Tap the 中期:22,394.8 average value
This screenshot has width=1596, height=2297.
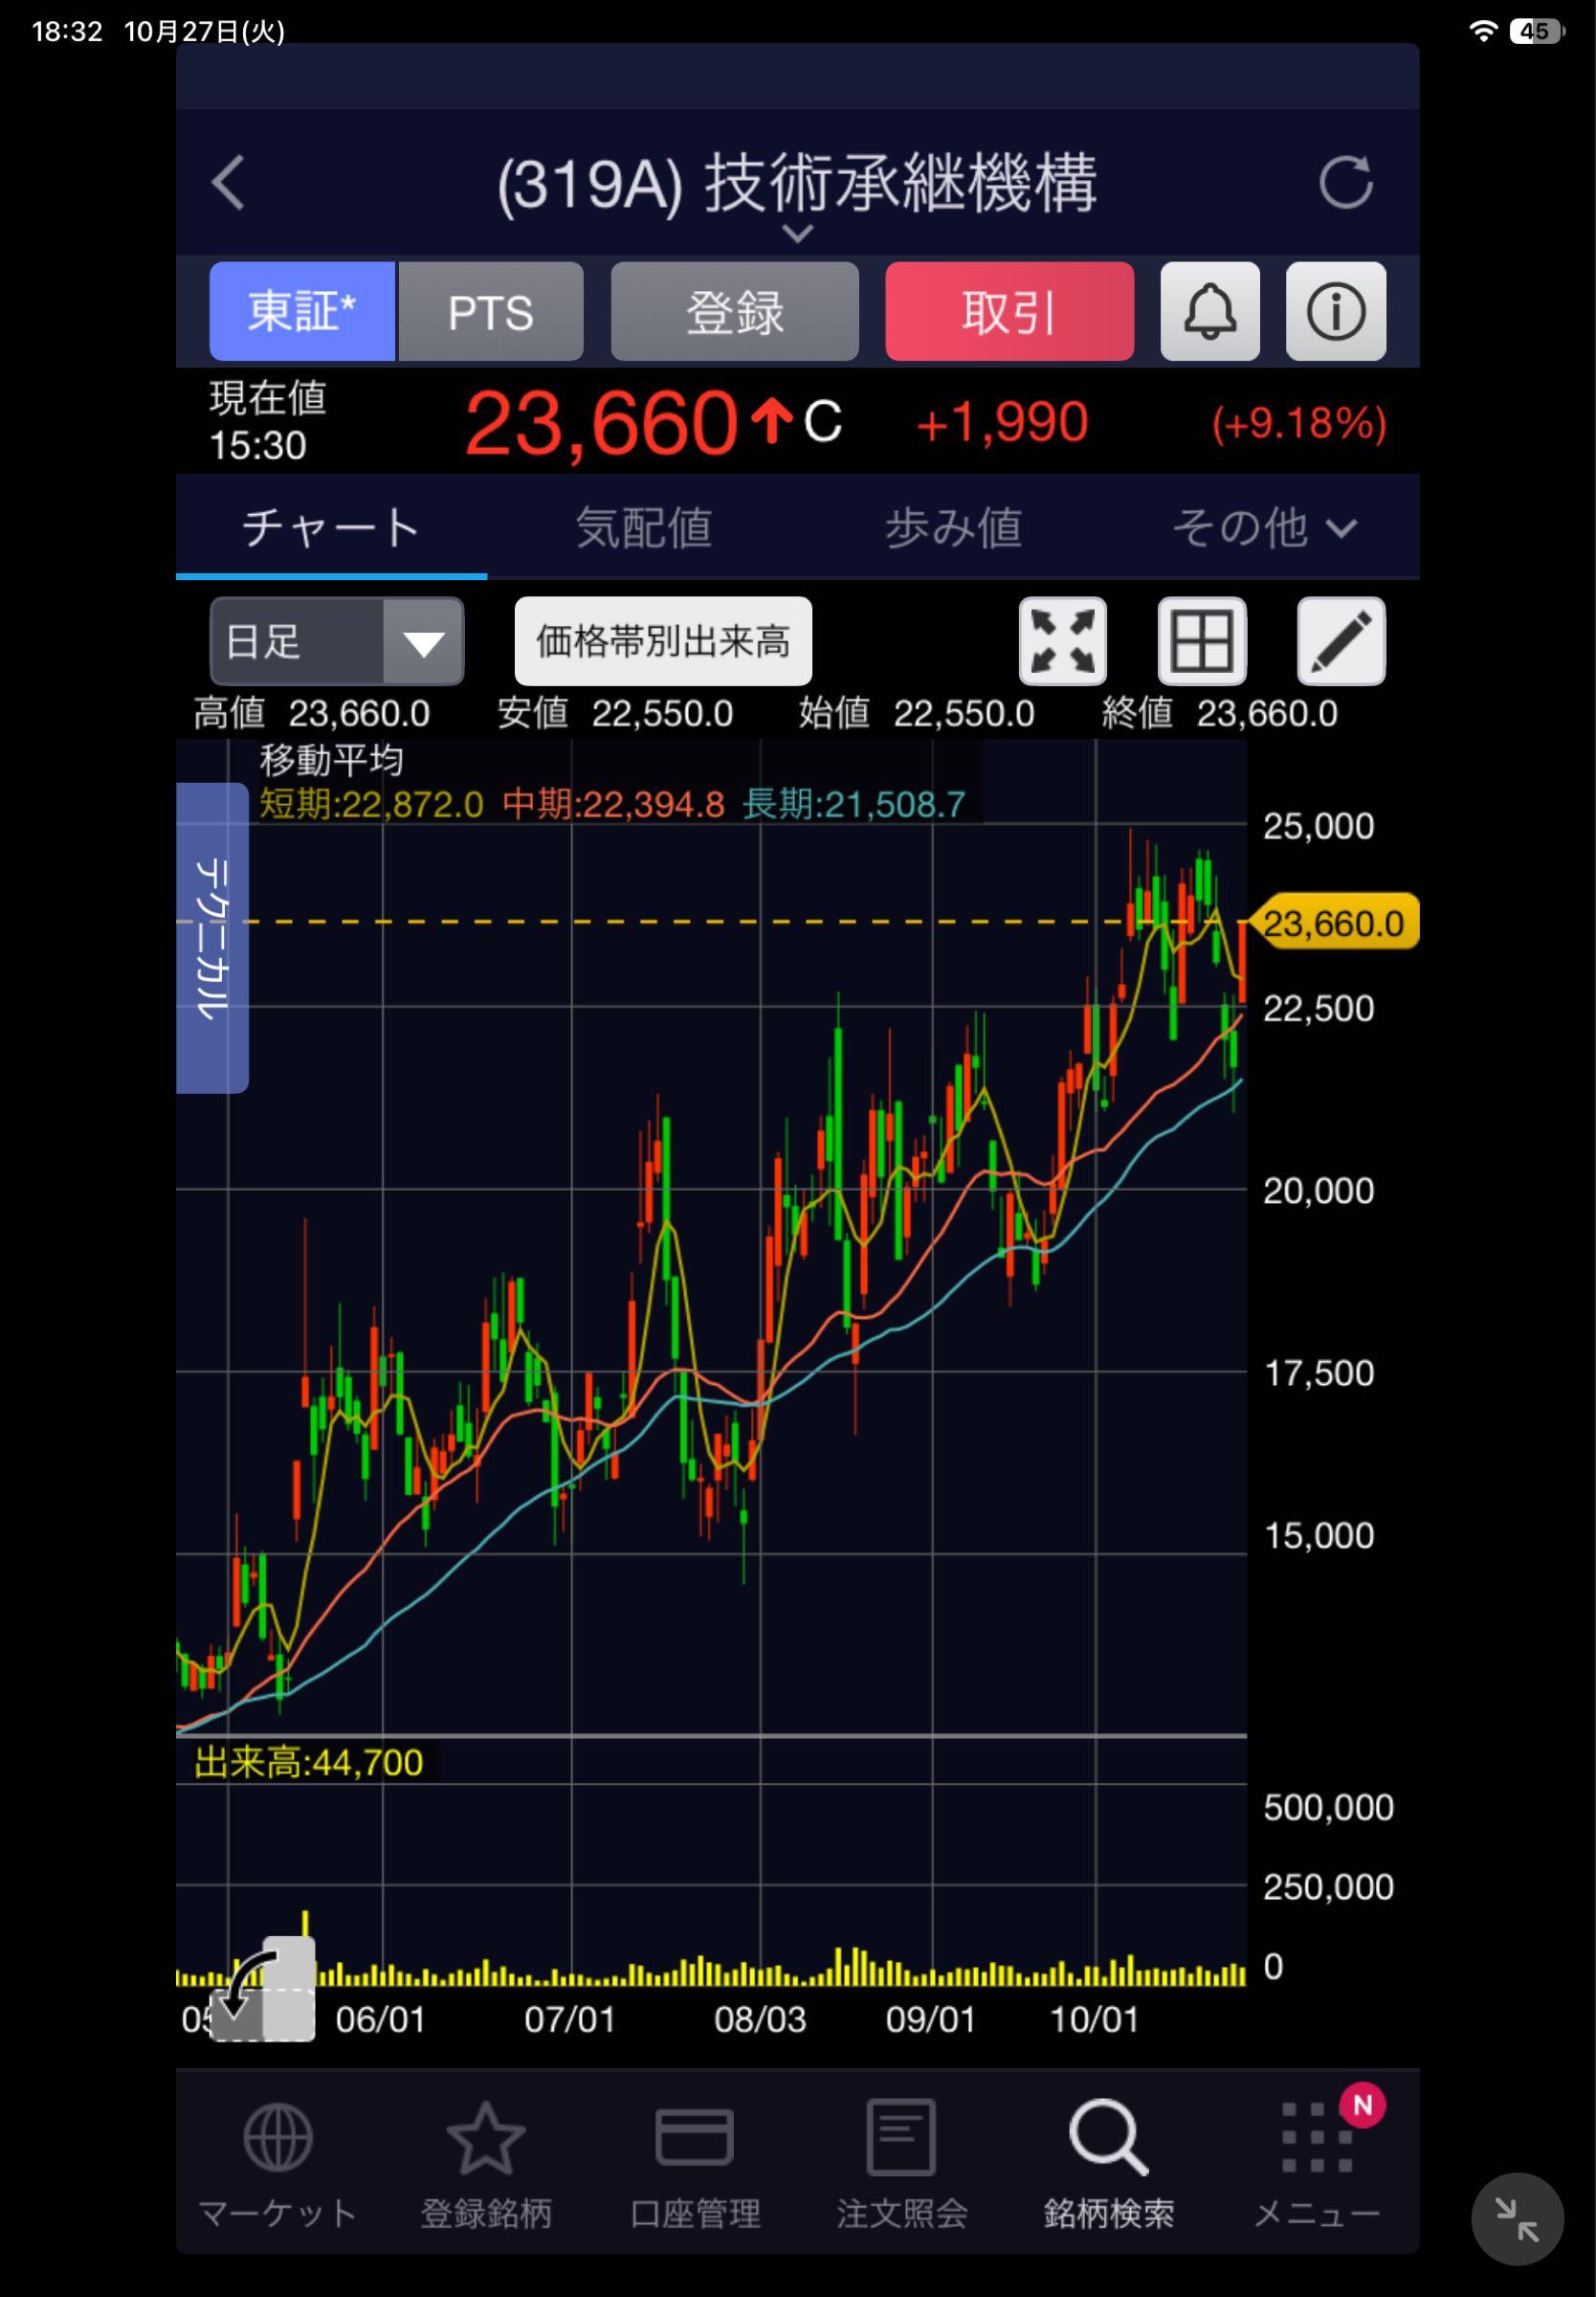click(613, 804)
